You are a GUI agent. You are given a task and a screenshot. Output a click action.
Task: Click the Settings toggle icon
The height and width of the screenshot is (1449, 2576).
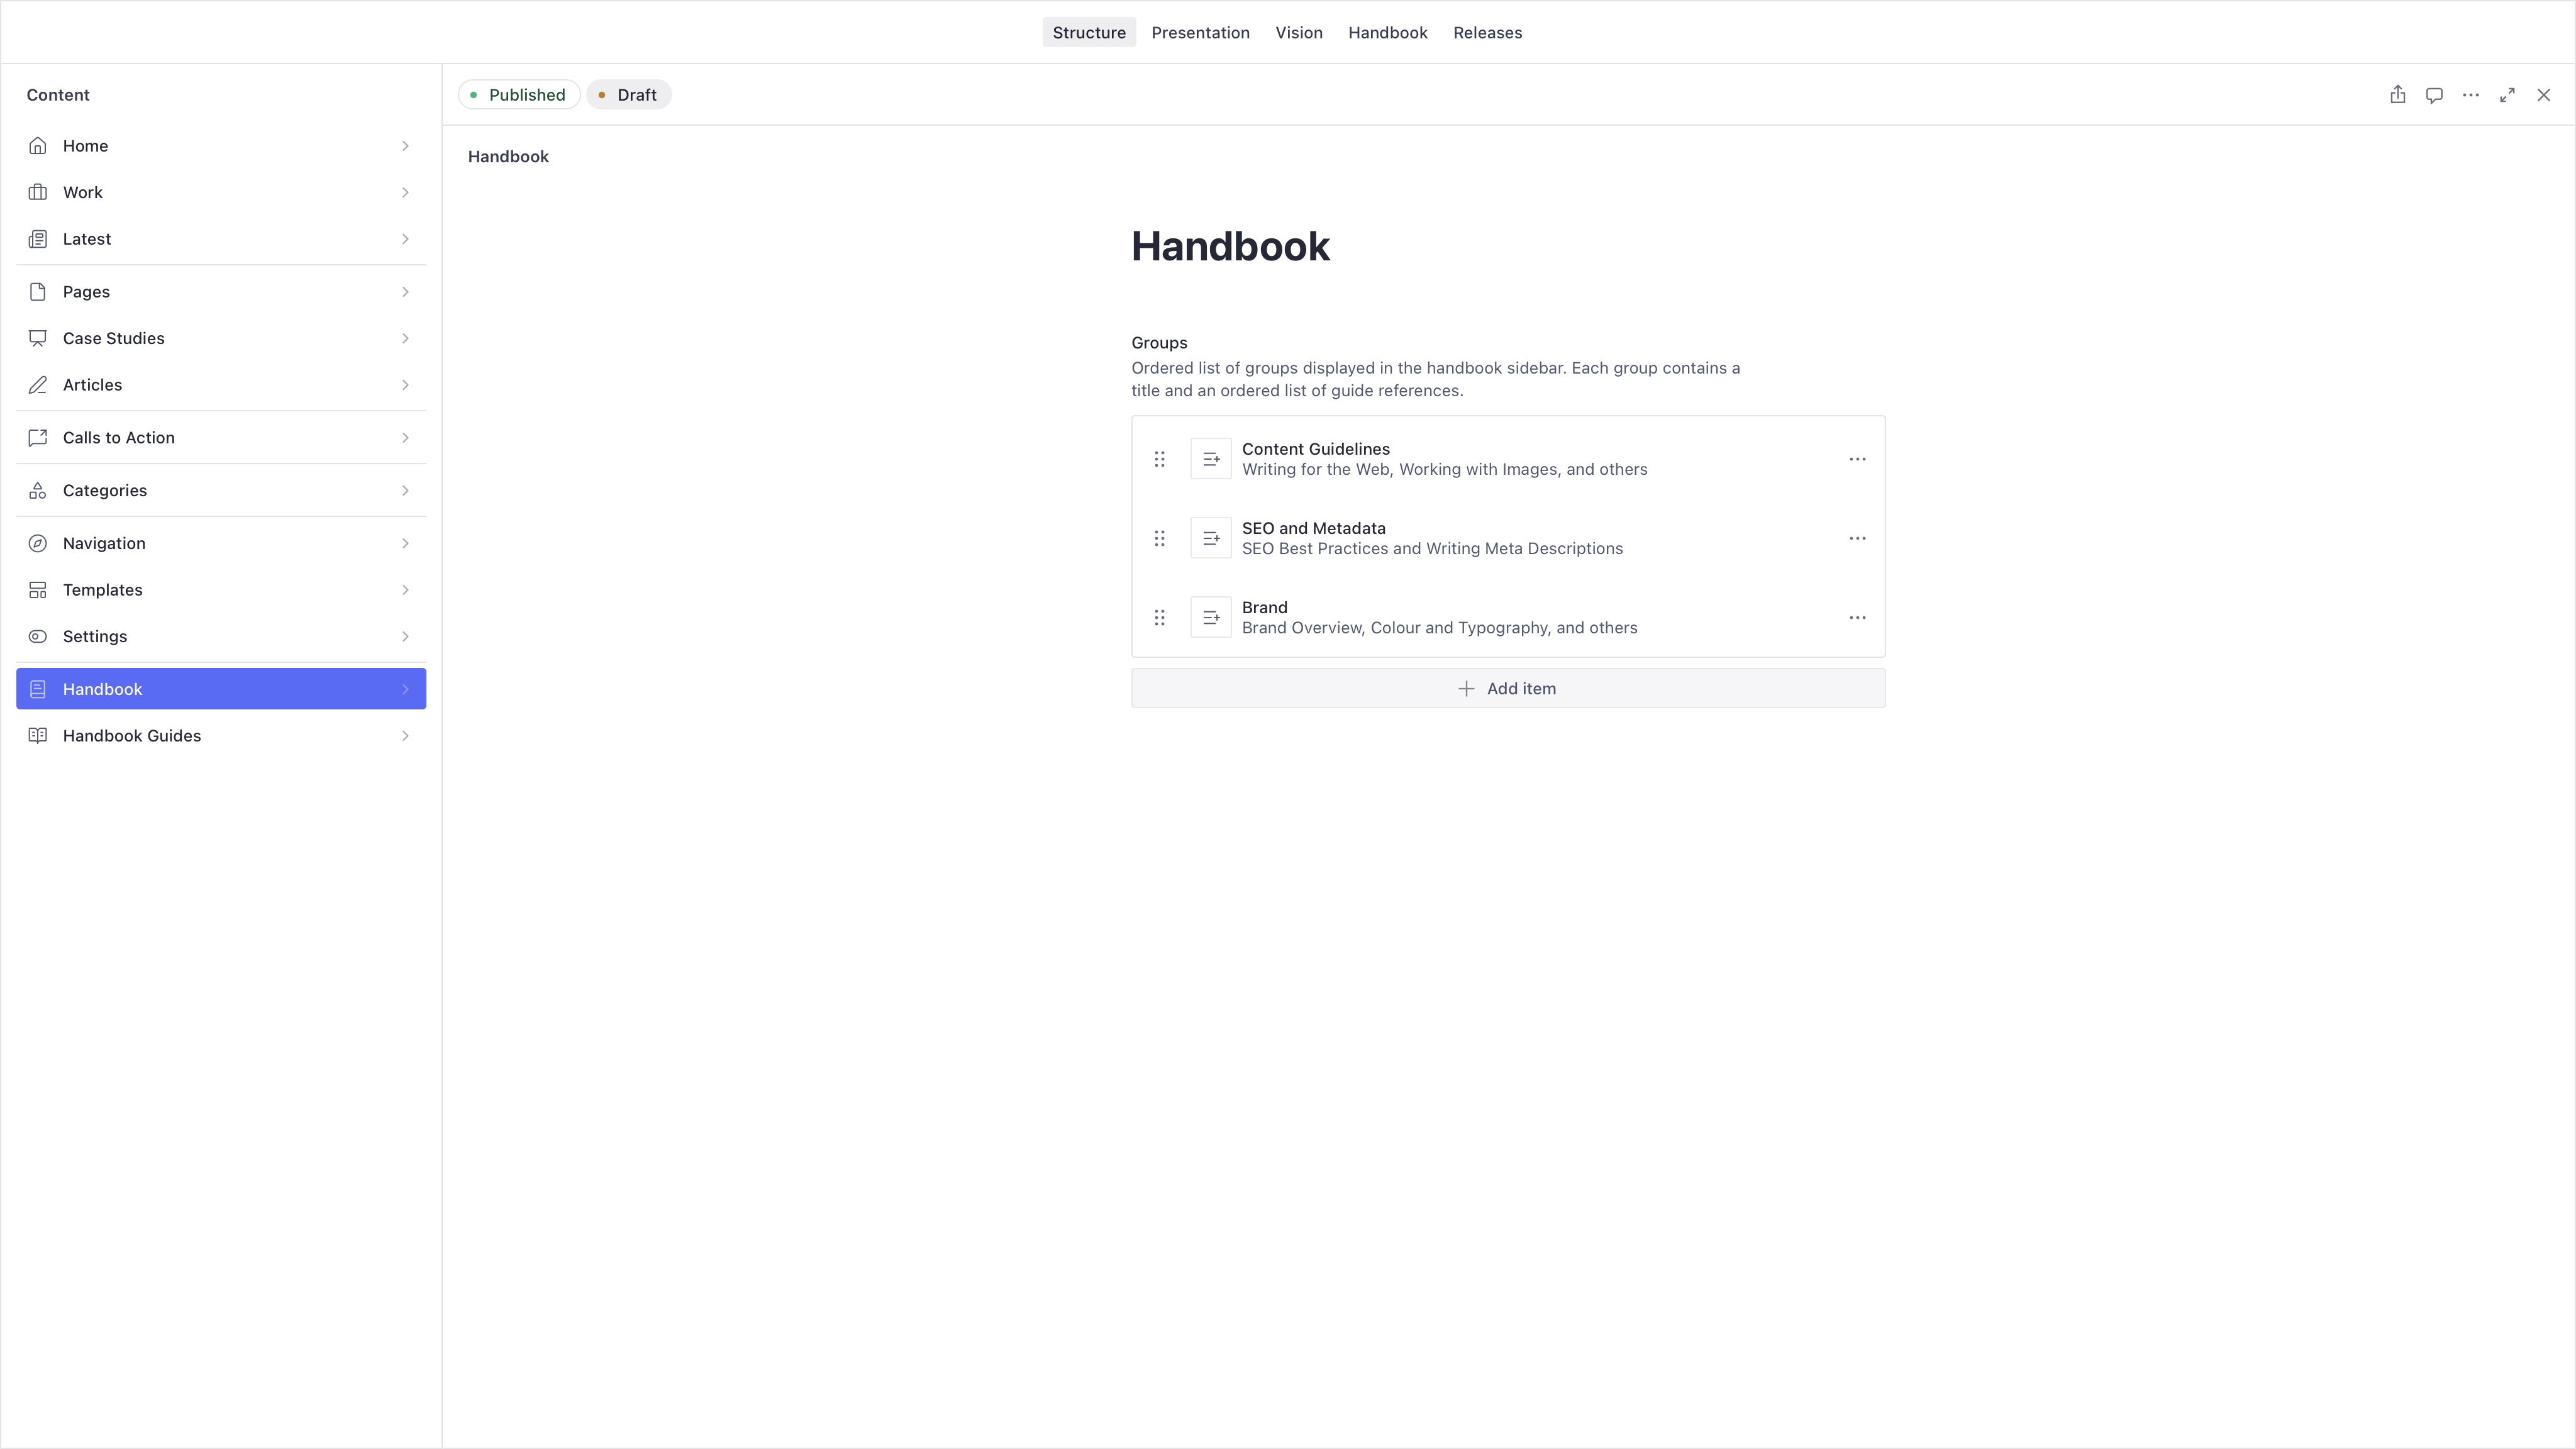pos(38,637)
